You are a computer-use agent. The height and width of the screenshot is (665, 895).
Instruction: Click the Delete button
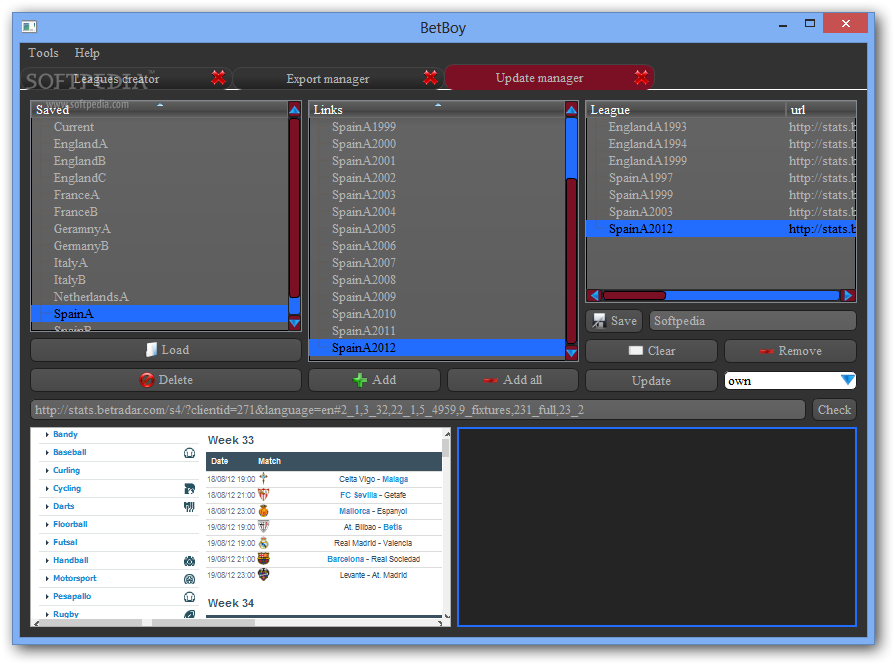click(x=166, y=380)
